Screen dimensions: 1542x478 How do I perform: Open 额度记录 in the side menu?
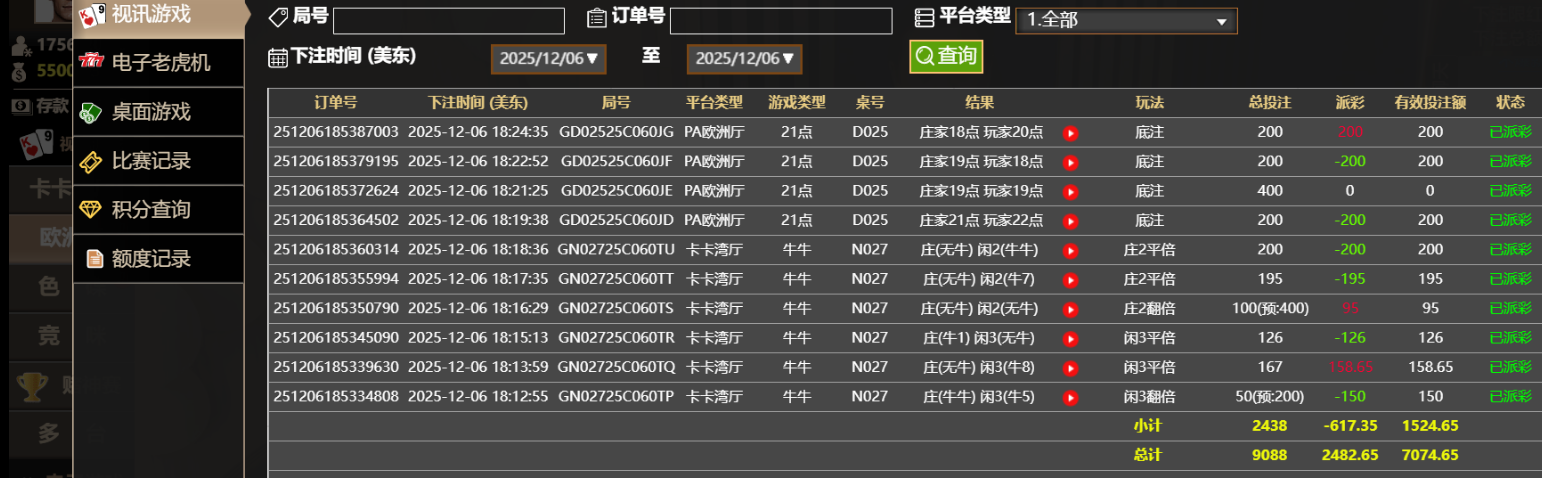tap(150, 259)
